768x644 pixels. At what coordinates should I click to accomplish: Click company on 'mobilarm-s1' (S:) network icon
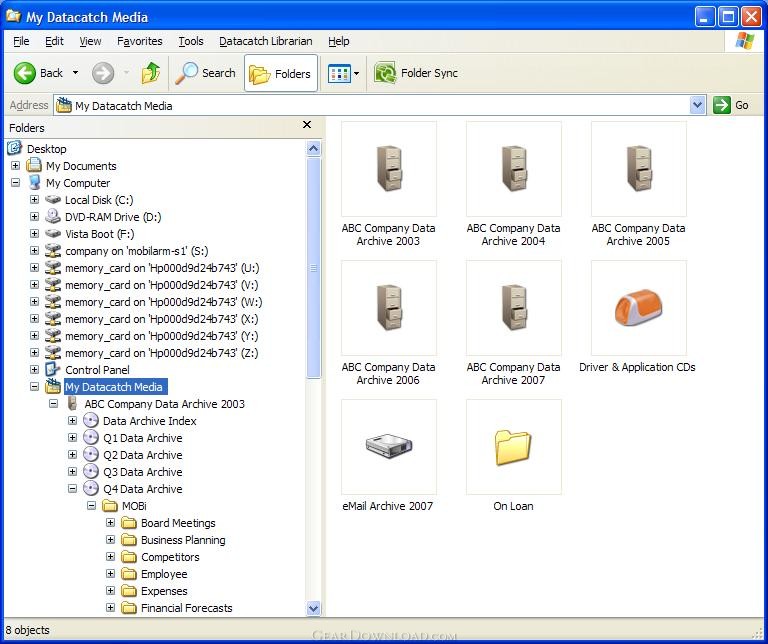[53, 251]
